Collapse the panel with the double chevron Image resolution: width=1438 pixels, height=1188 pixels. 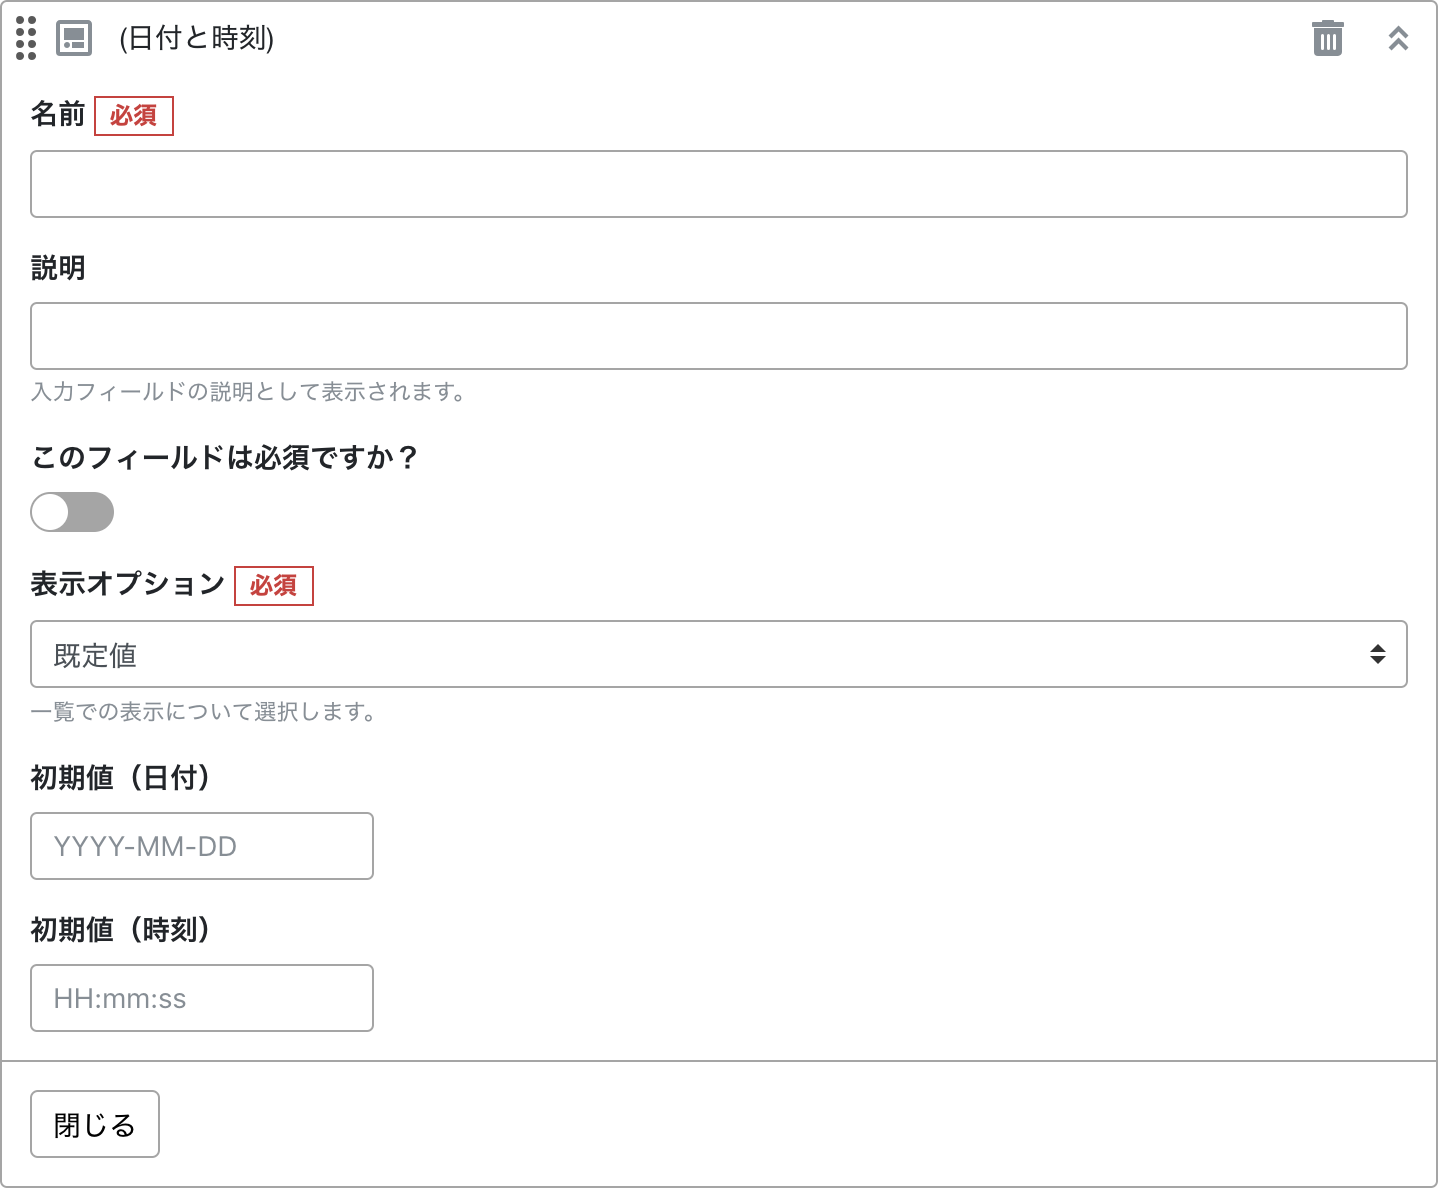coord(1398,38)
